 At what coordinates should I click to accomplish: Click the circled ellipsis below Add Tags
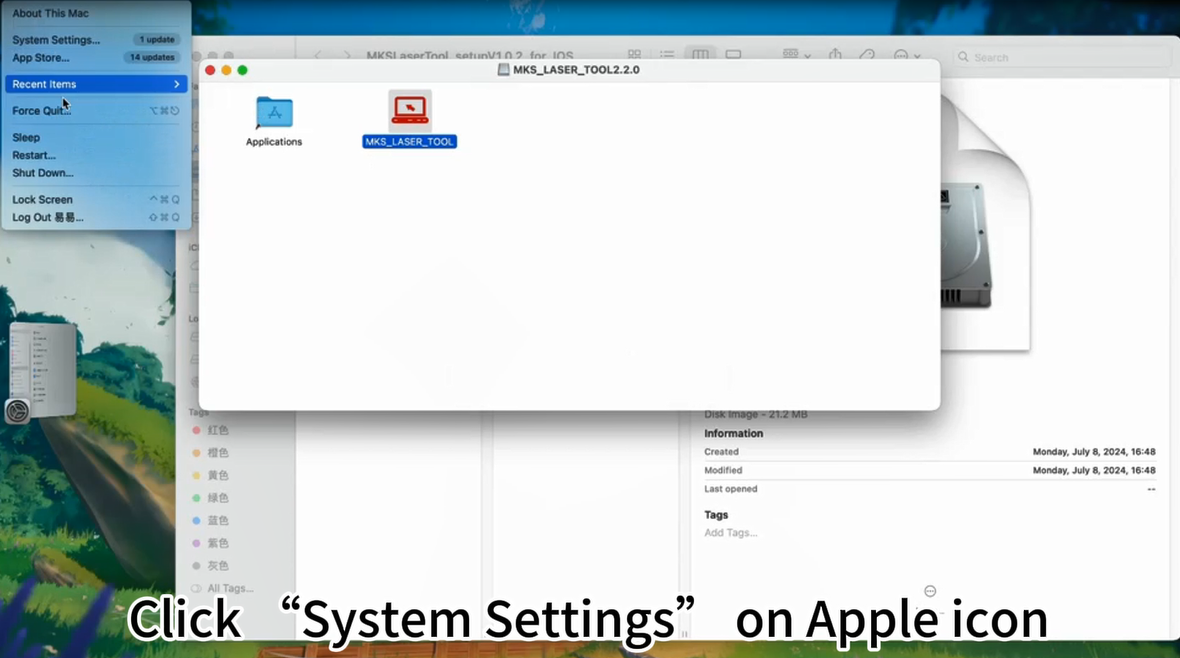pos(930,591)
